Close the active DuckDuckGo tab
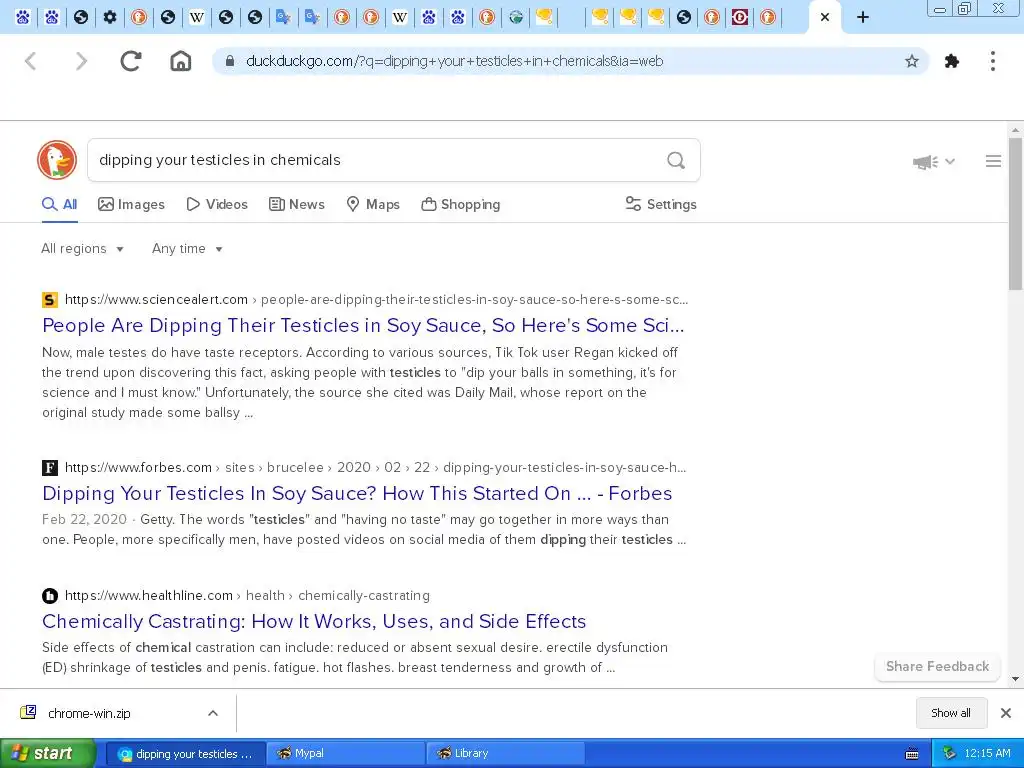This screenshot has width=1024, height=768. (x=825, y=17)
